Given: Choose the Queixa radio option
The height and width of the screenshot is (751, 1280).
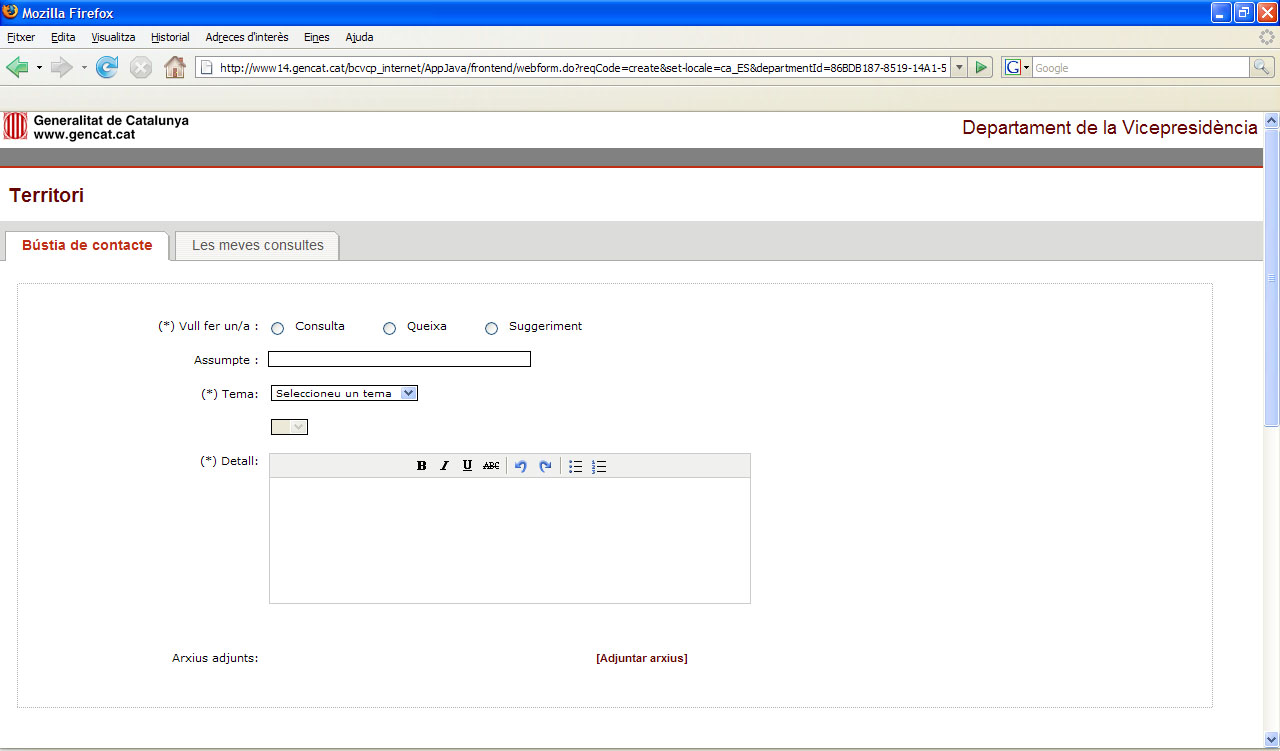Looking at the screenshot, I should click(x=390, y=328).
